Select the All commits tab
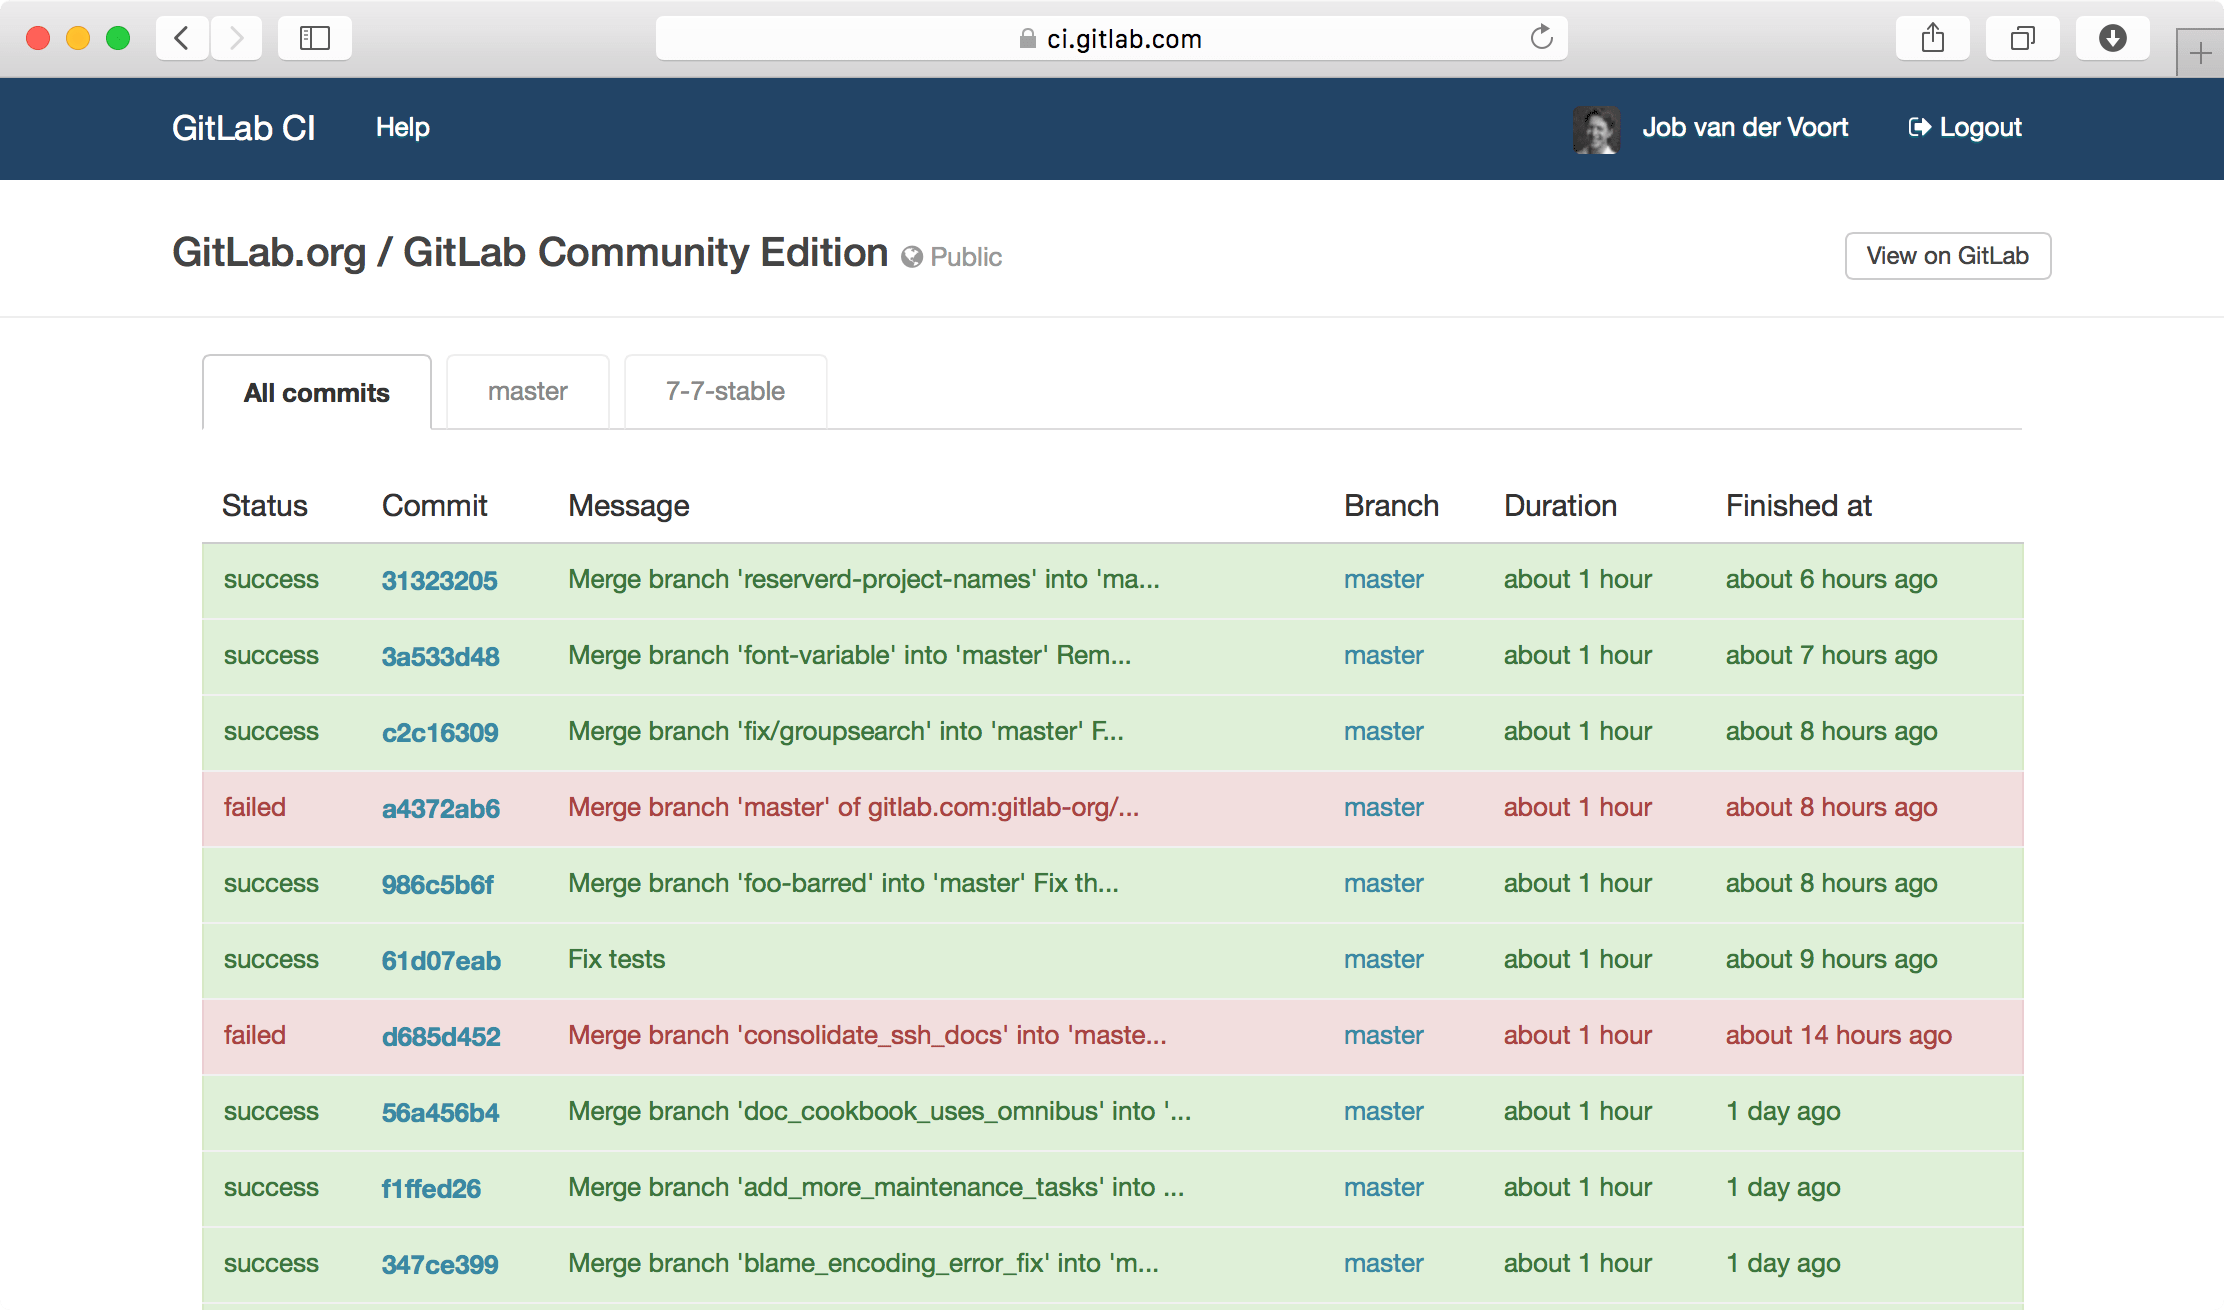The width and height of the screenshot is (2224, 1310). [316, 392]
